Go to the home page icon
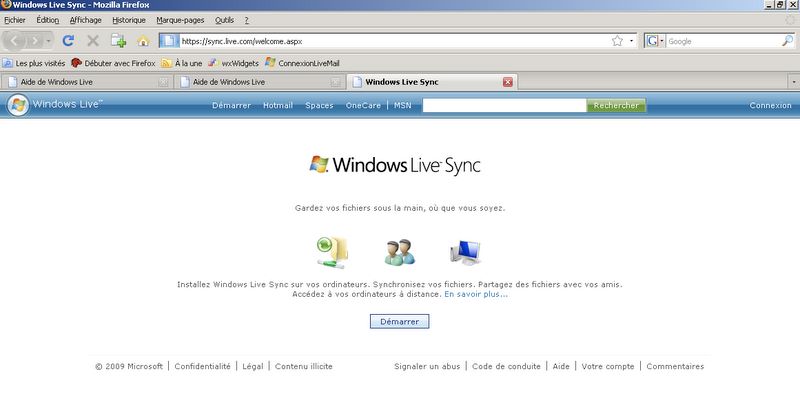Screen dimensions: 800x407 coord(143,41)
